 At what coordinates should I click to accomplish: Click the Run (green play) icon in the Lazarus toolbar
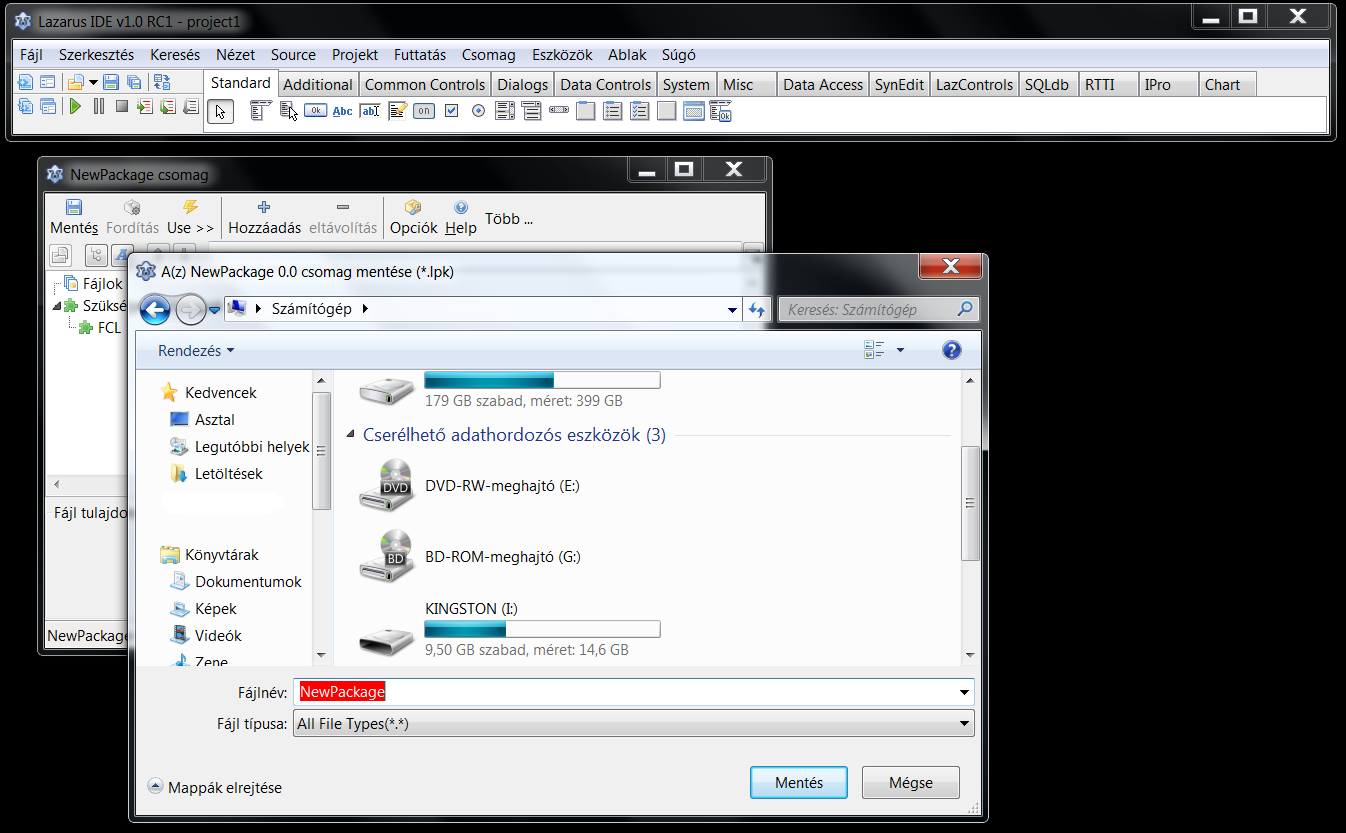tap(75, 106)
